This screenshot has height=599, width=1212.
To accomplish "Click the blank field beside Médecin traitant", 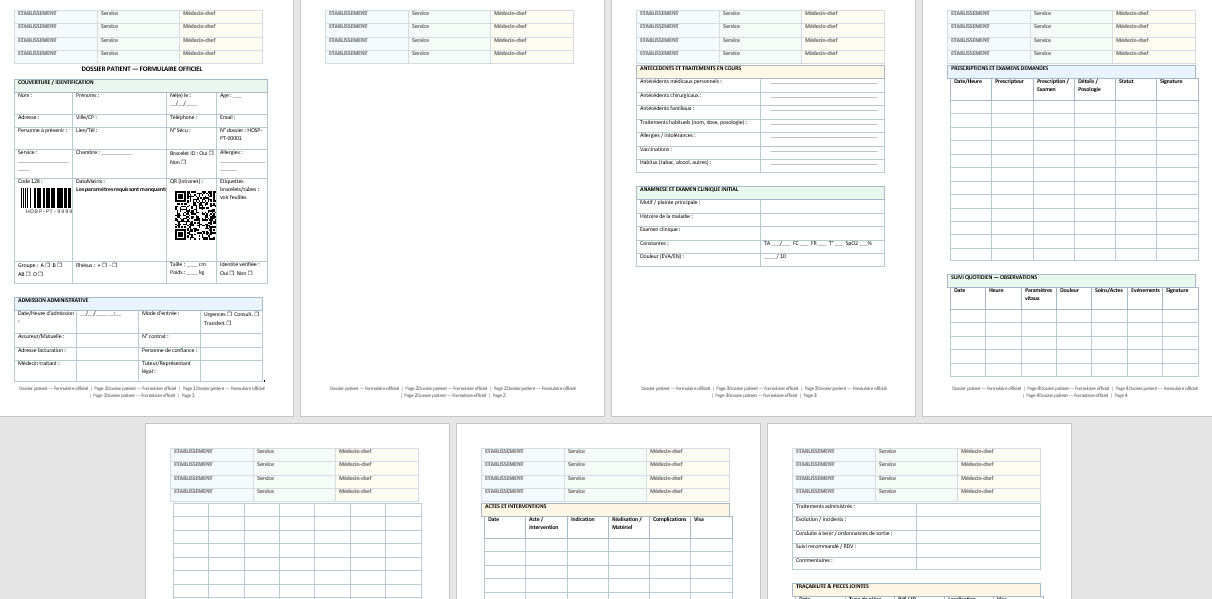I will click(x=107, y=369).
